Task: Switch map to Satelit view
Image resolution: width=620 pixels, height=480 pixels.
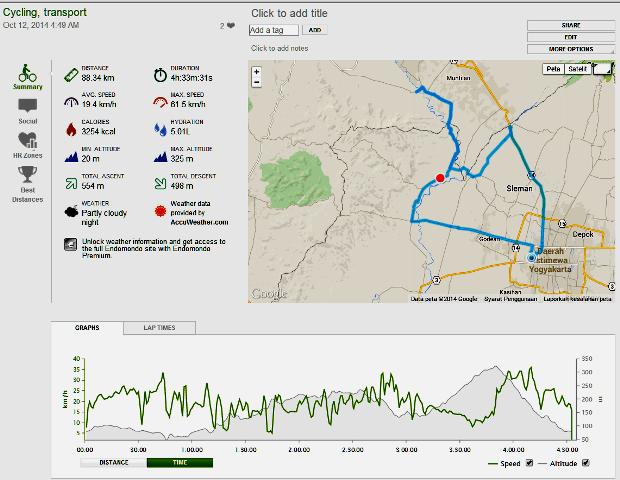Action: tap(577, 69)
